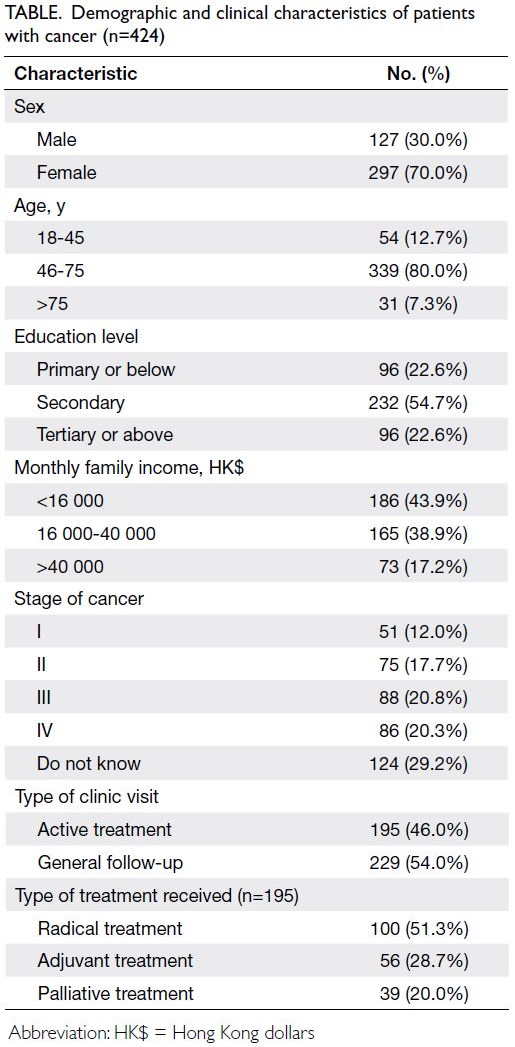Click the Sex category row
Image resolution: width=515 pixels, height=1047 pixels.
257,107
